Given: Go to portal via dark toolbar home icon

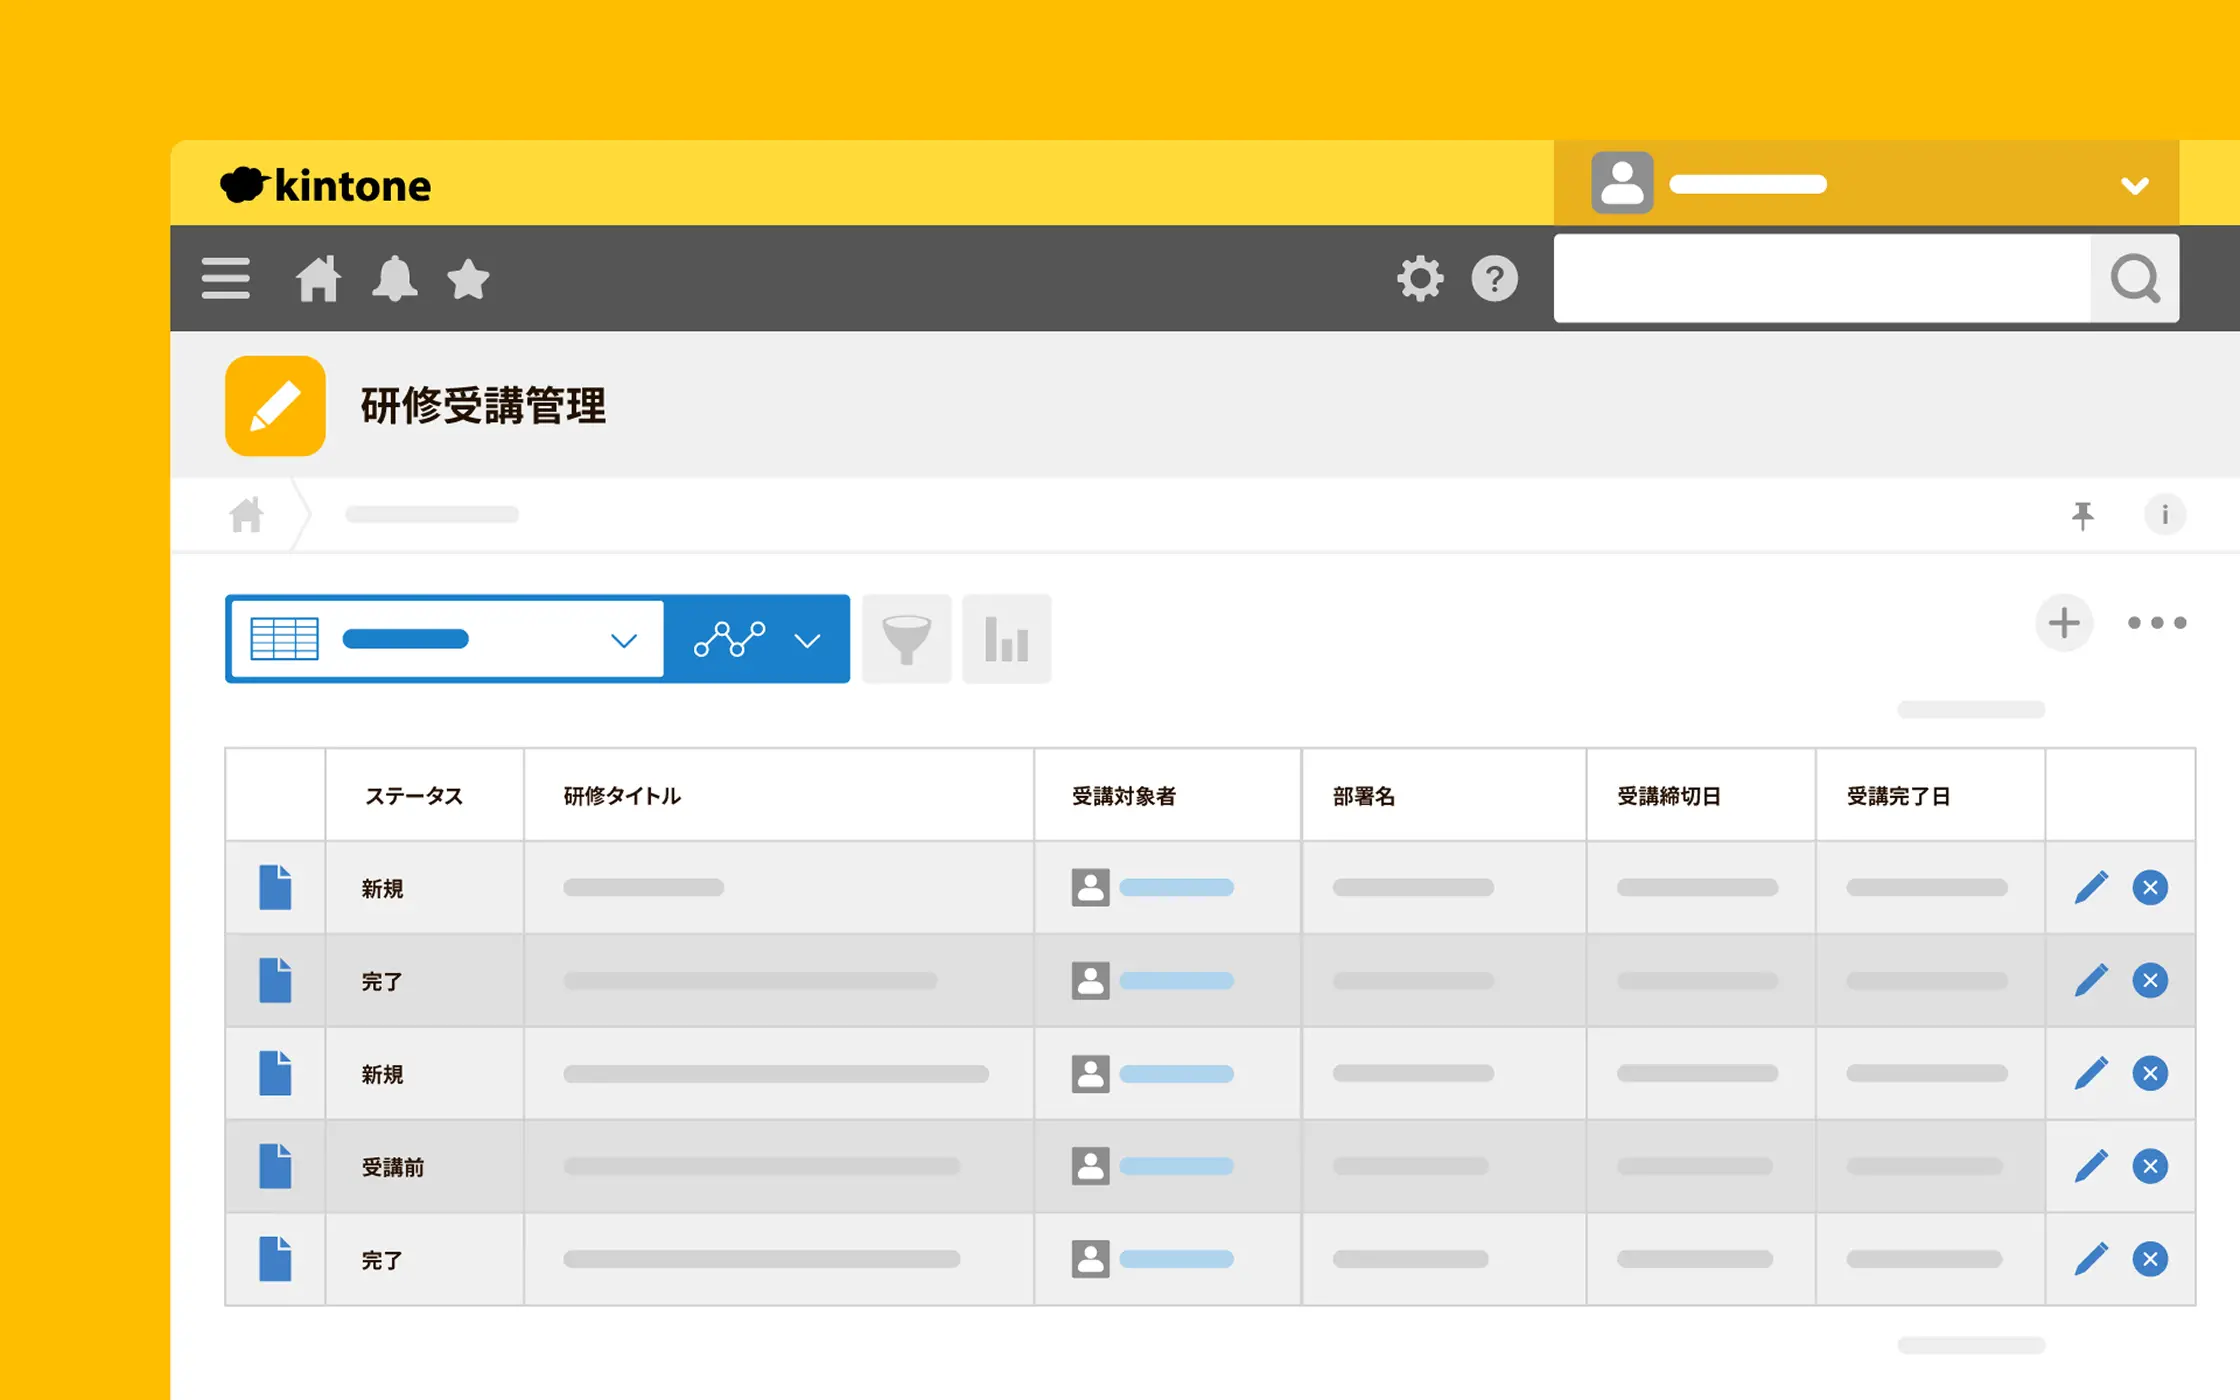Looking at the screenshot, I should pos(318,279).
